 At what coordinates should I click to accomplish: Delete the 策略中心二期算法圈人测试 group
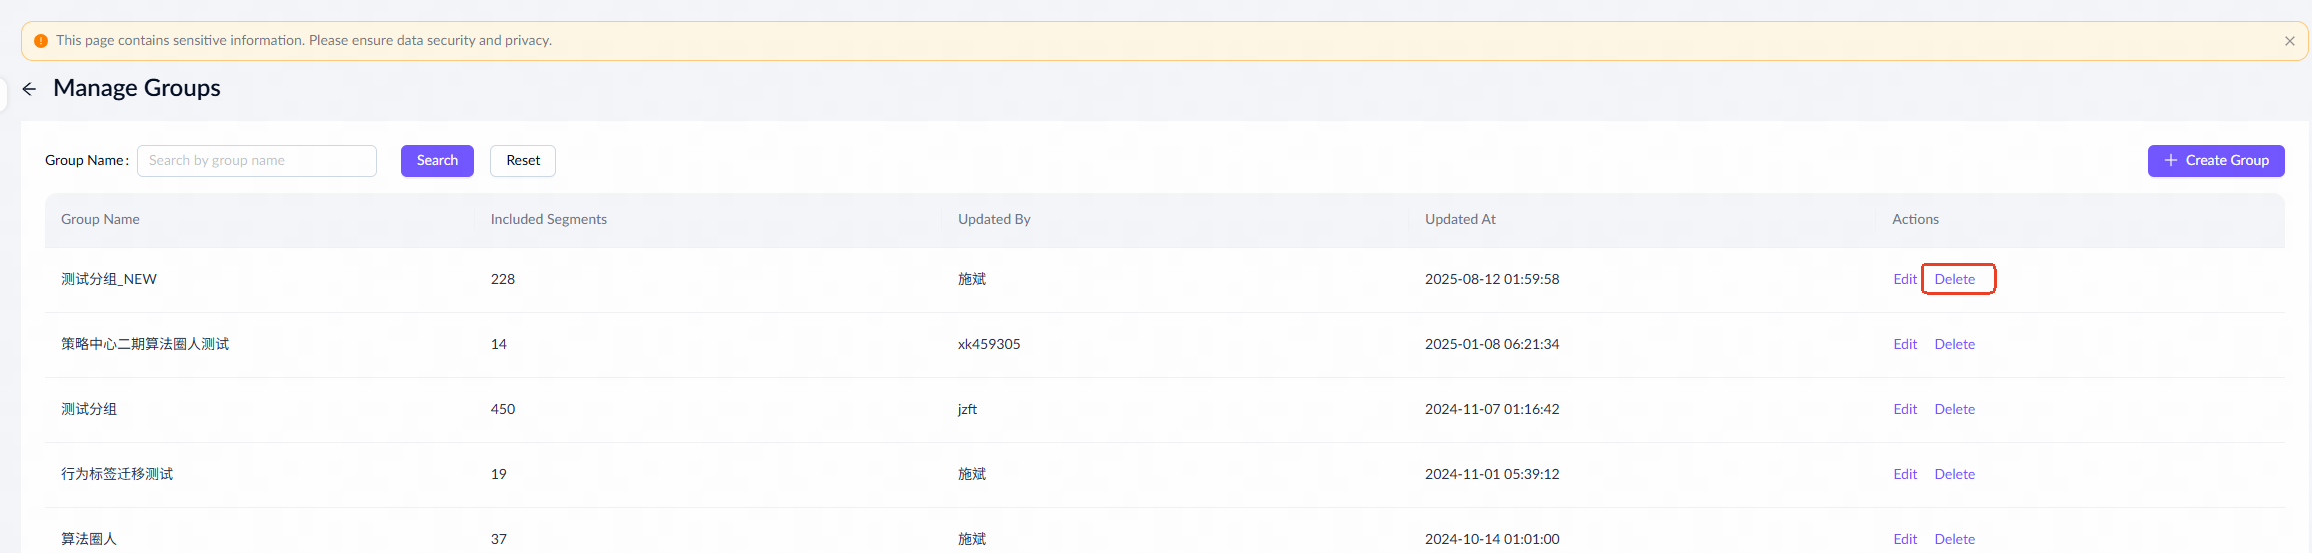click(1954, 345)
